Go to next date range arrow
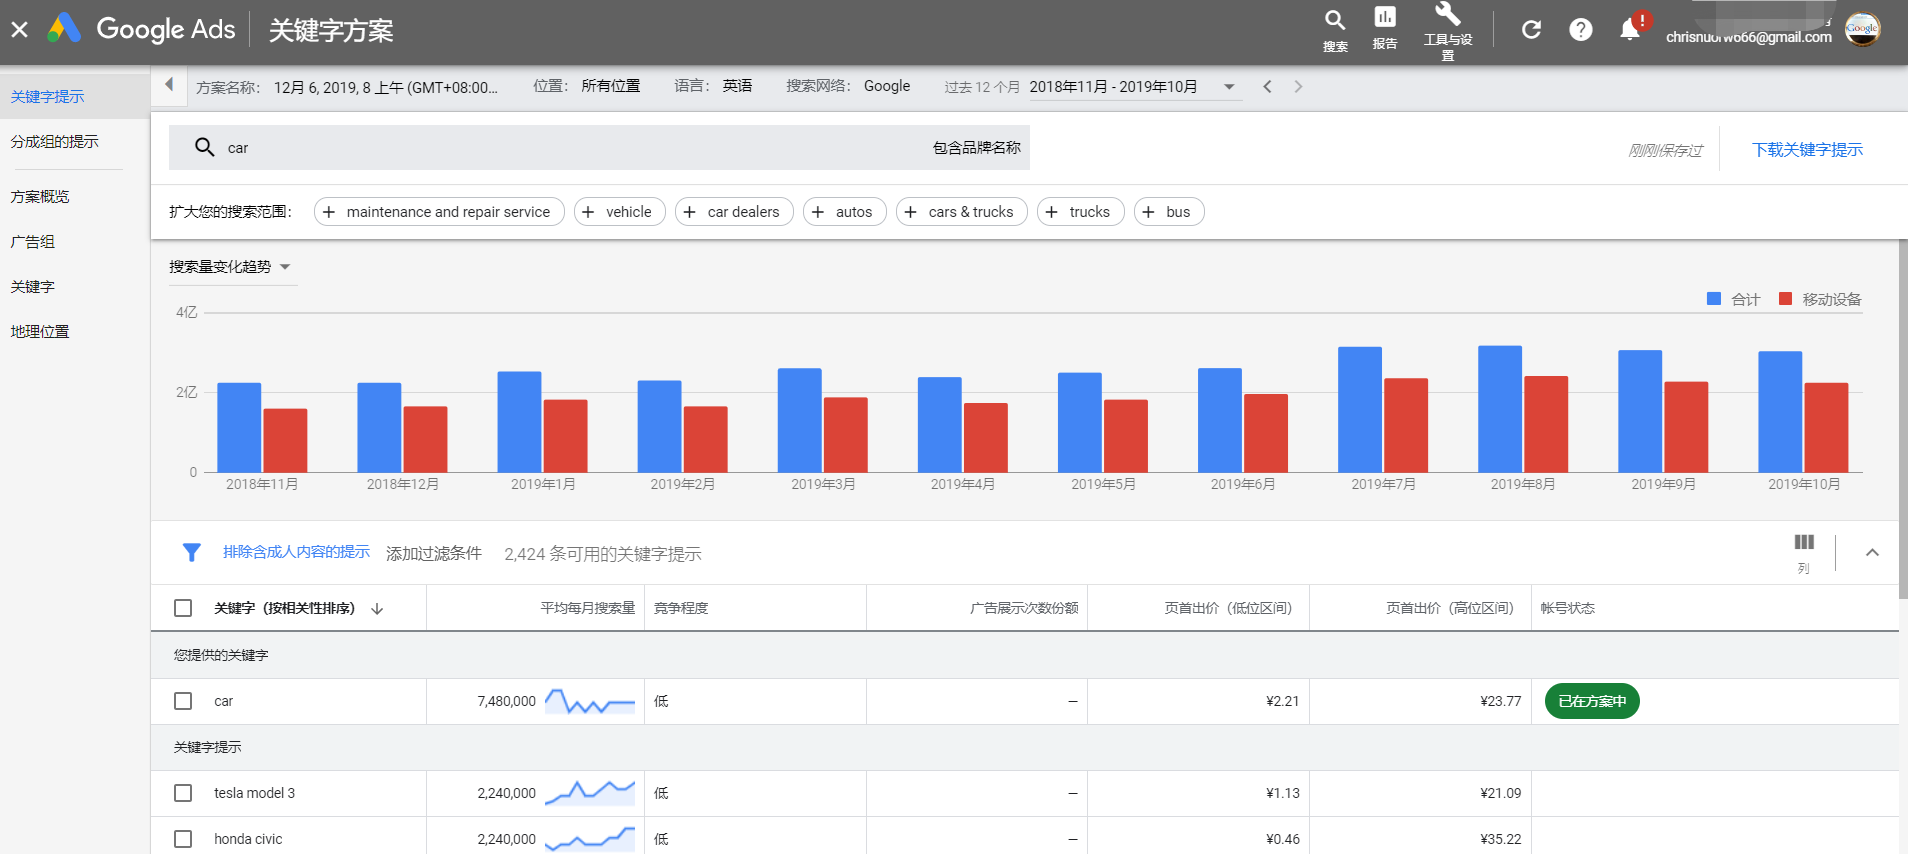The image size is (1908, 854). point(1298,87)
